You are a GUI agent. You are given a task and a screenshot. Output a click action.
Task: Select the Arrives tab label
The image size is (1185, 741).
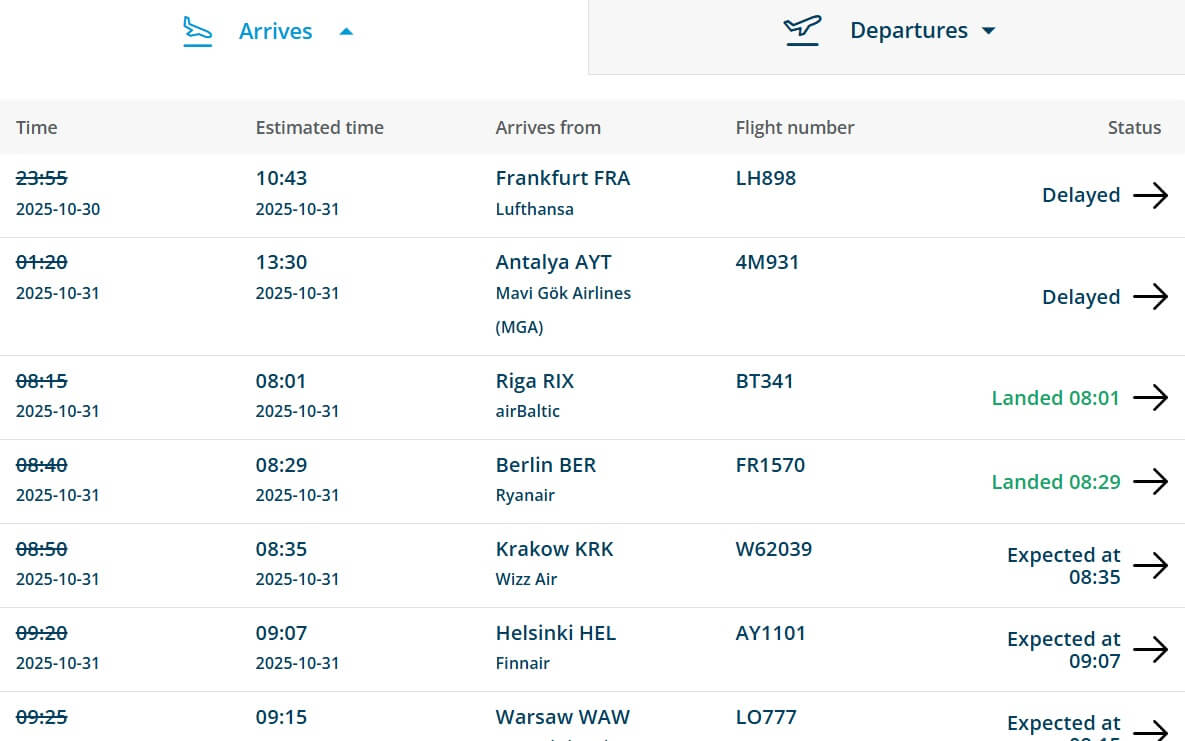coord(275,32)
